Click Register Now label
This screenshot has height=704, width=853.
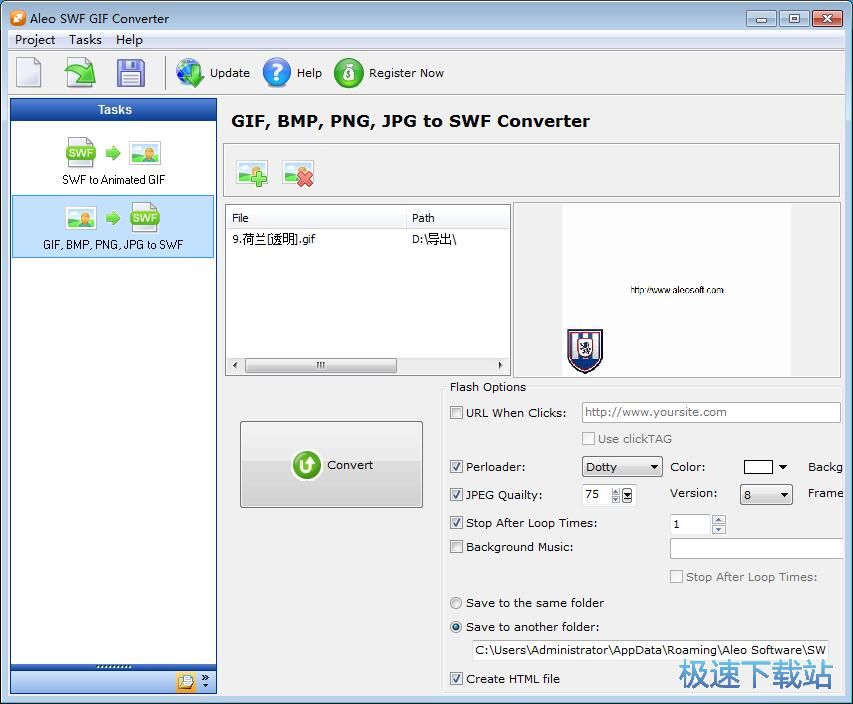[x=406, y=73]
